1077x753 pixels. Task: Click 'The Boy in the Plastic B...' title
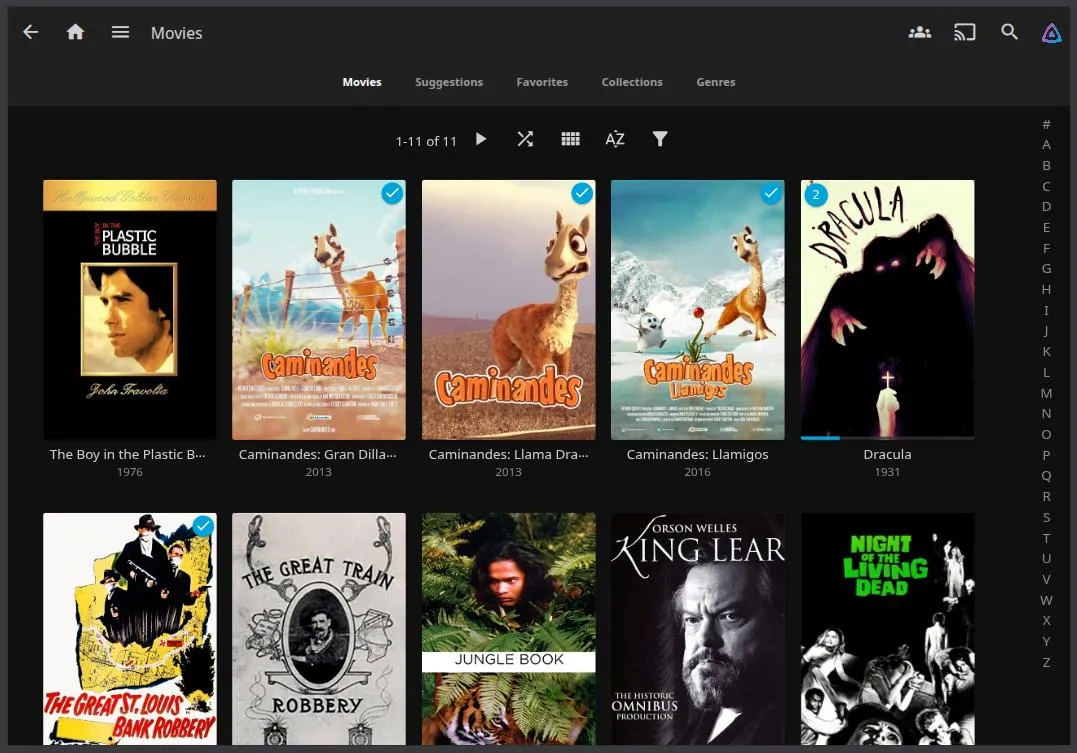click(x=128, y=454)
